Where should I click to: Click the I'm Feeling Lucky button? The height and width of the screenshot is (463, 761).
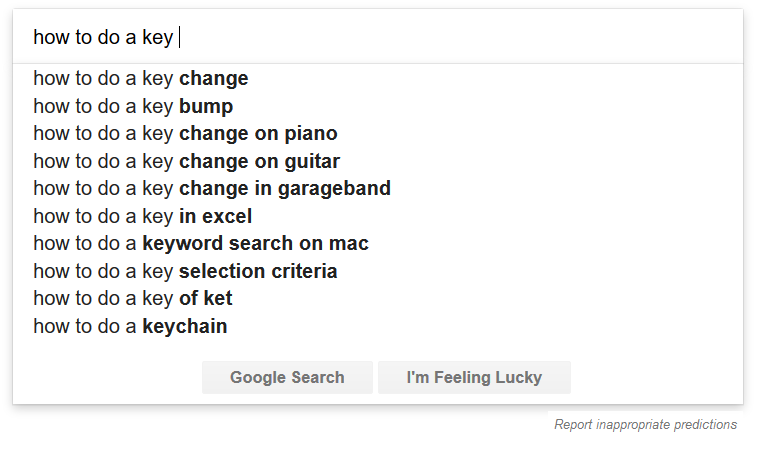(x=474, y=378)
